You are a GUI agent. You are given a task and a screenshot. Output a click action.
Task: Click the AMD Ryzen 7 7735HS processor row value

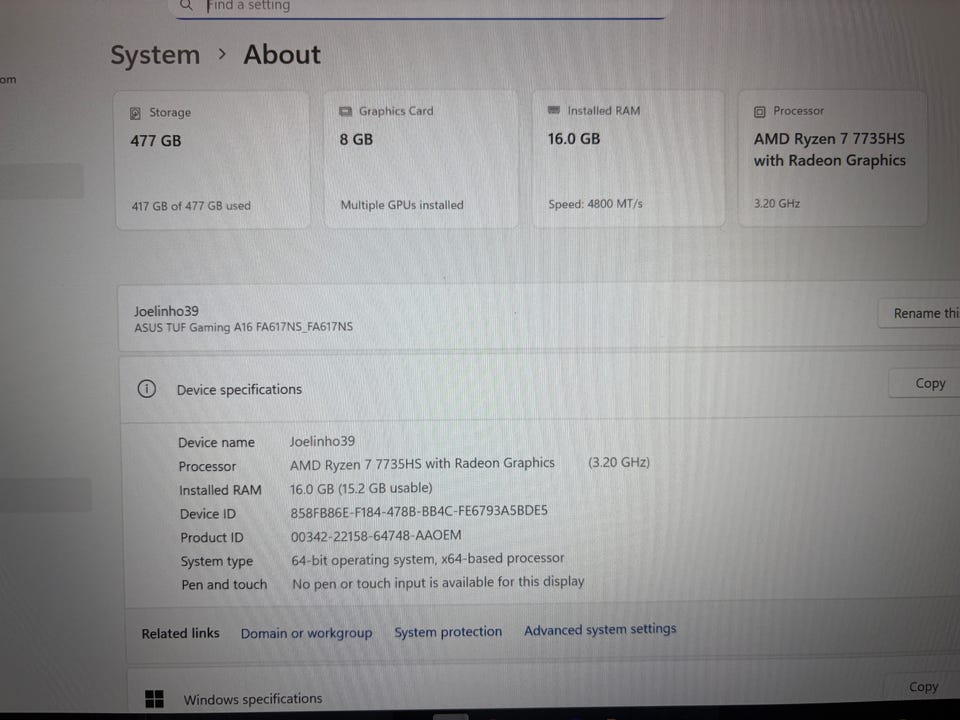pyautogui.click(x=422, y=464)
